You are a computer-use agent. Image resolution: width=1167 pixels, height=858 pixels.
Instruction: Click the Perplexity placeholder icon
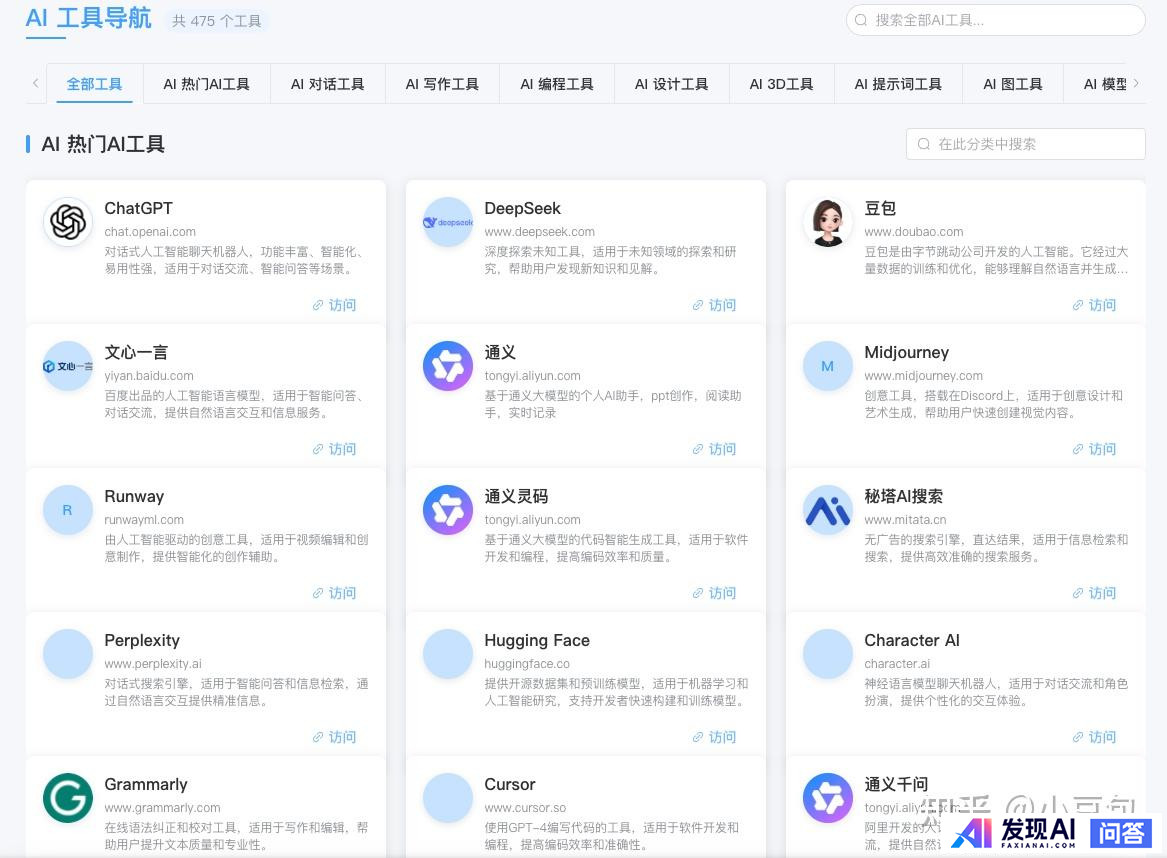coord(68,654)
